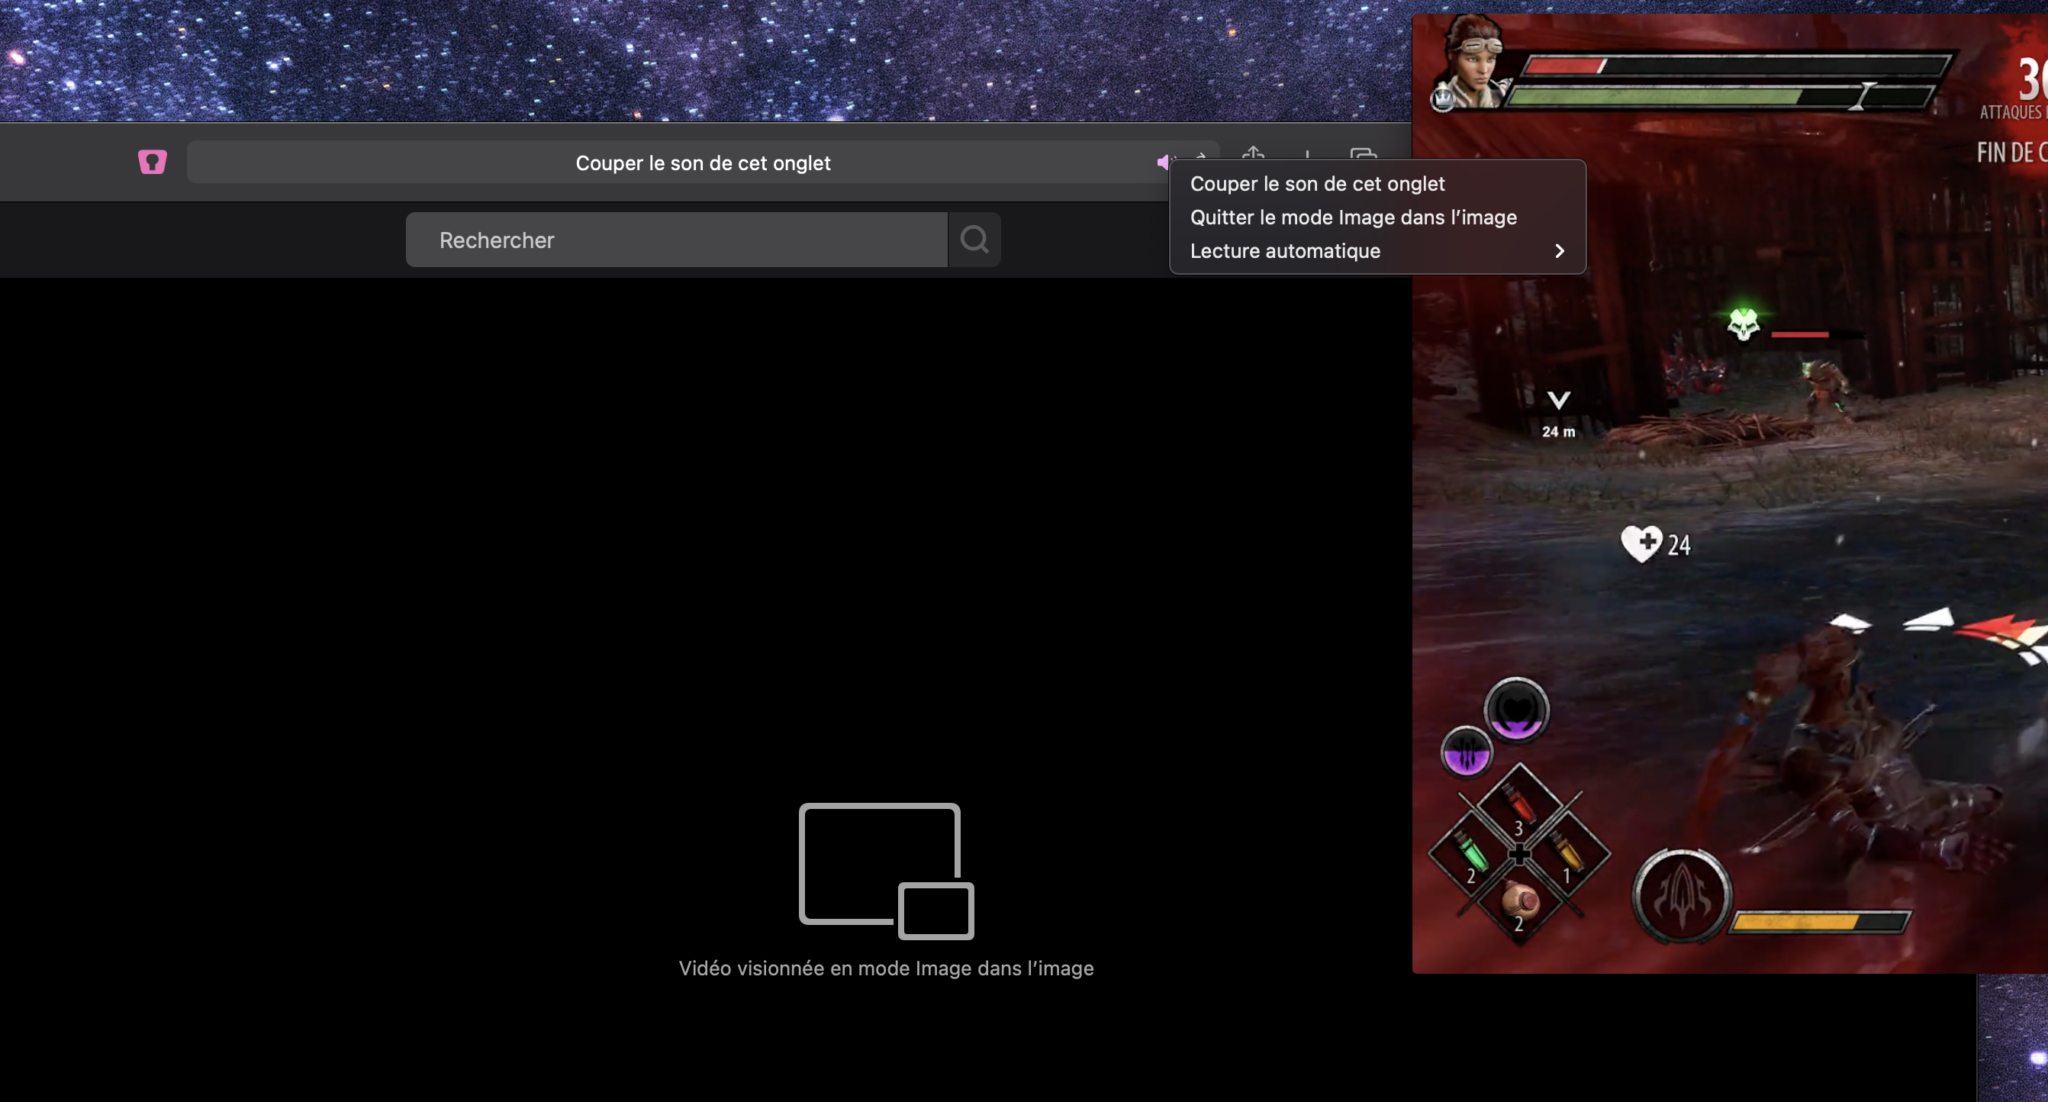The width and height of the screenshot is (2048, 1102).
Task: Click the Rechercher search input field
Action: point(676,239)
